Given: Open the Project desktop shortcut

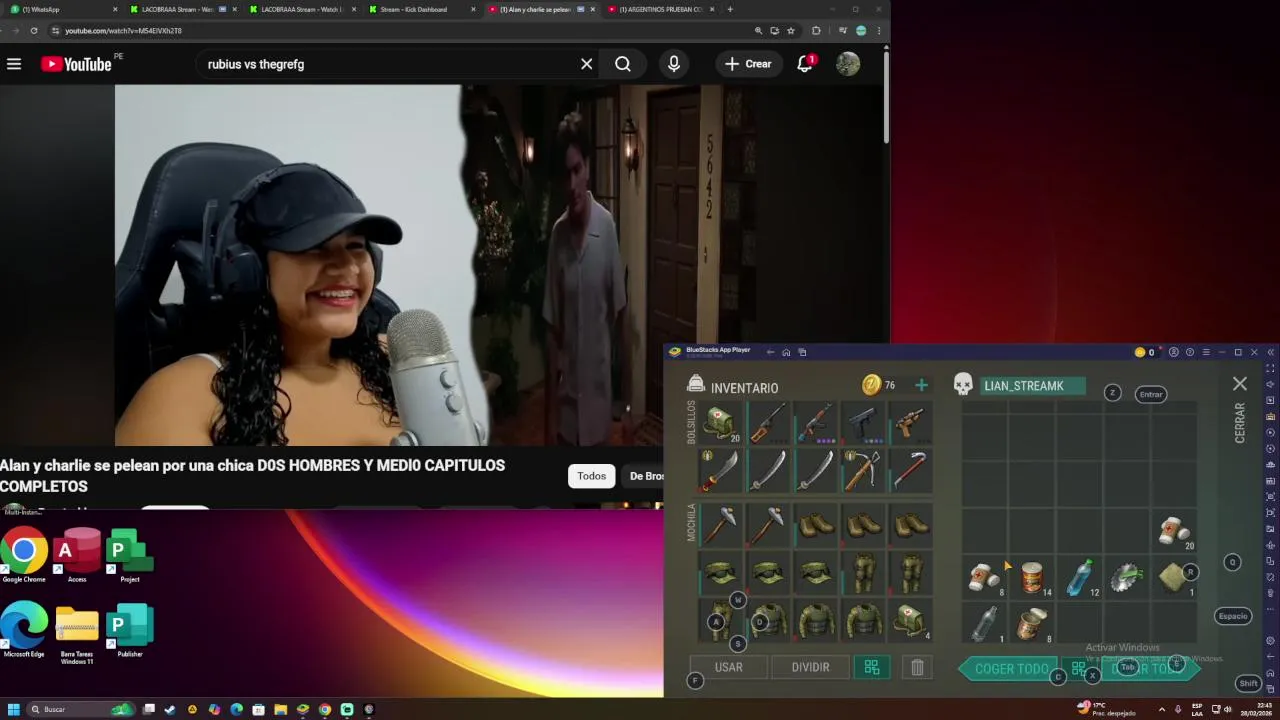Looking at the screenshot, I should 129,555.
